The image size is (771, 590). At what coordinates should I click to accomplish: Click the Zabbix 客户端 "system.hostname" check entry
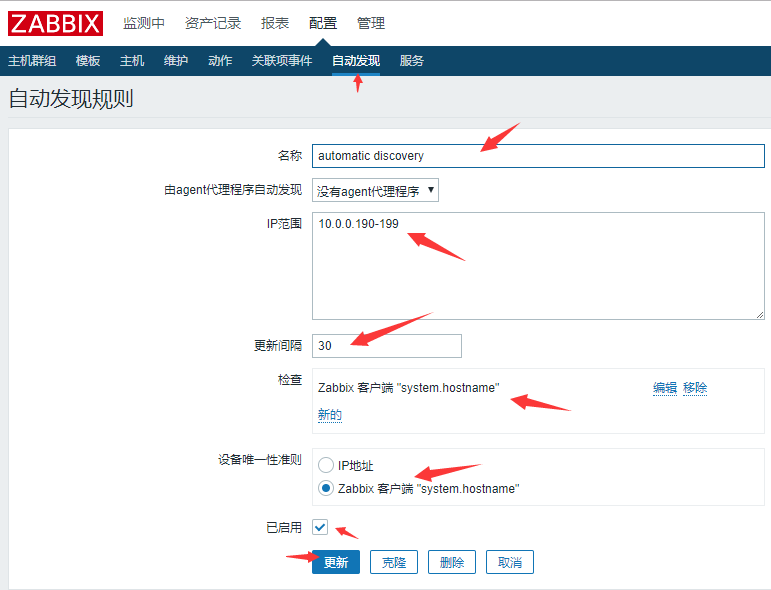[409, 388]
